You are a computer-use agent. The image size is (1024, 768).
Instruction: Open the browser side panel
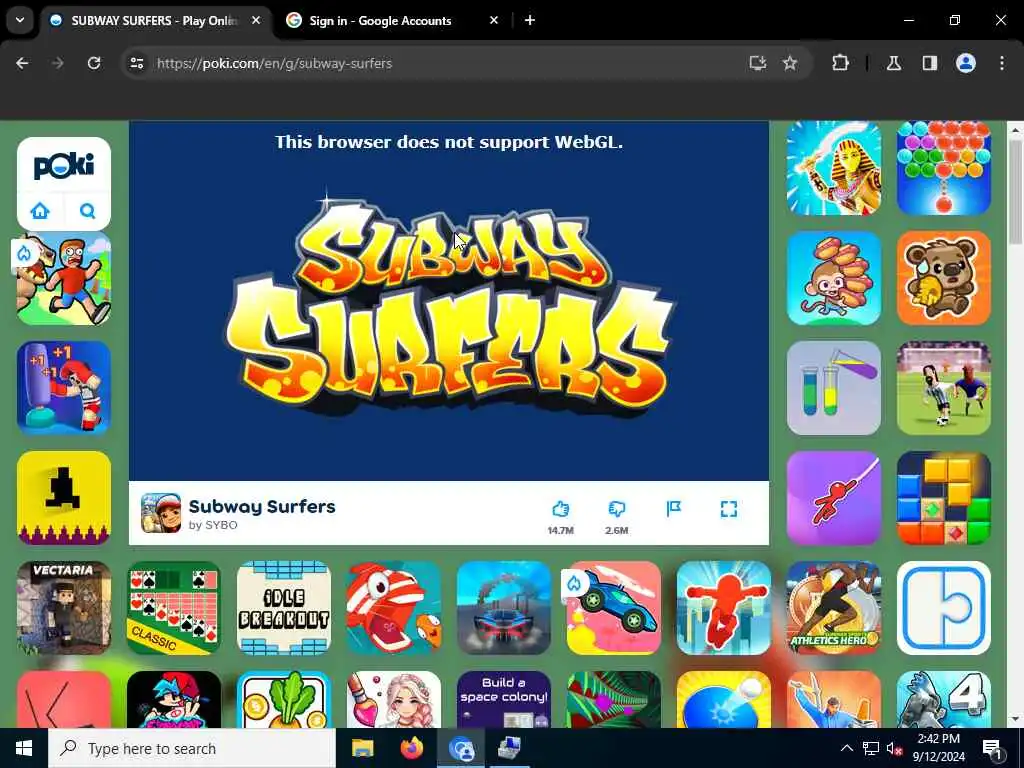(929, 63)
